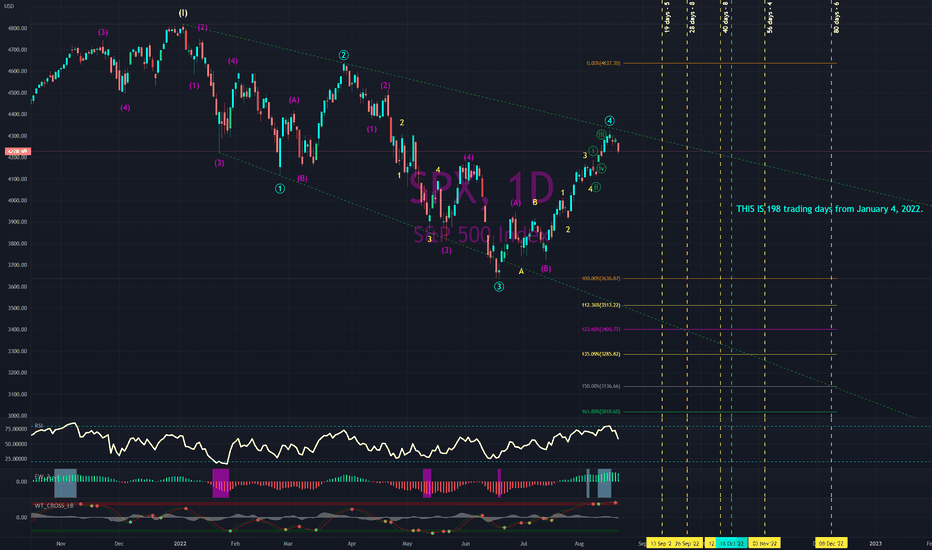
Task: Select the 135.09%(3285.82) Fibonacci level label
Action: pyautogui.click(x=601, y=354)
